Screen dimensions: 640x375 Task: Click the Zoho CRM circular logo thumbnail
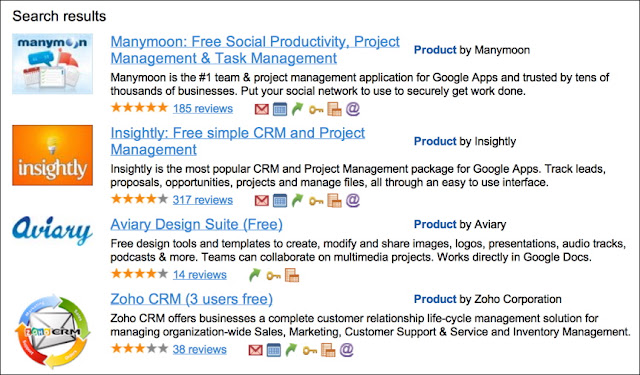point(52,331)
